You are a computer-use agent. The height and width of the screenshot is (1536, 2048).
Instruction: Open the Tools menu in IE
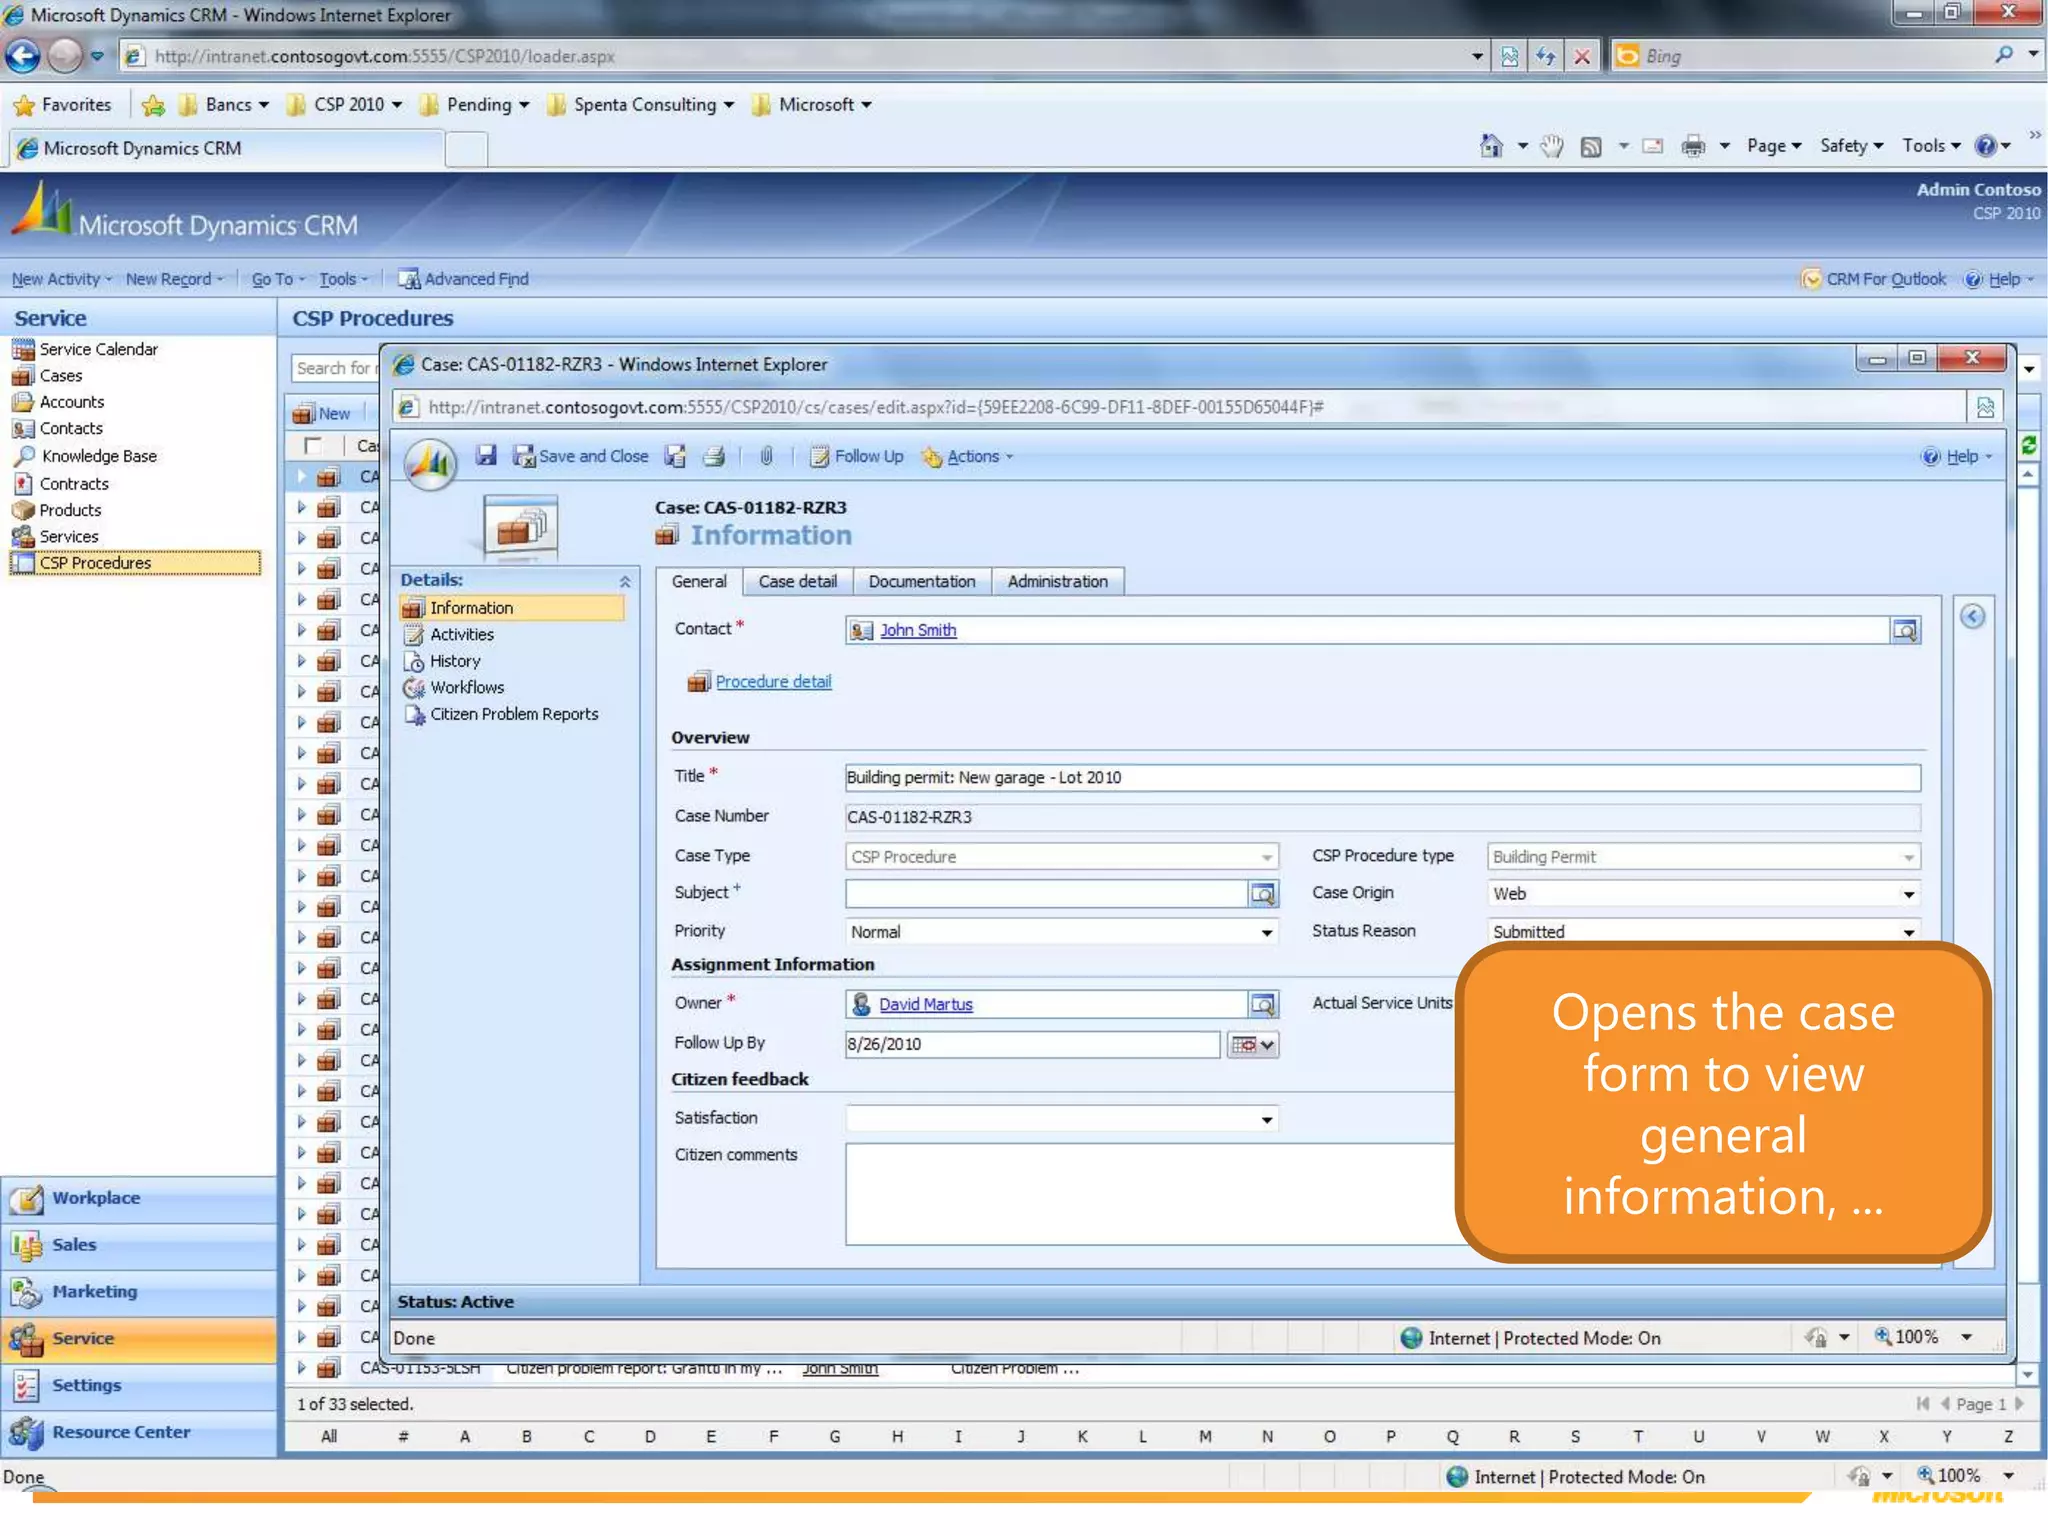point(1931,146)
